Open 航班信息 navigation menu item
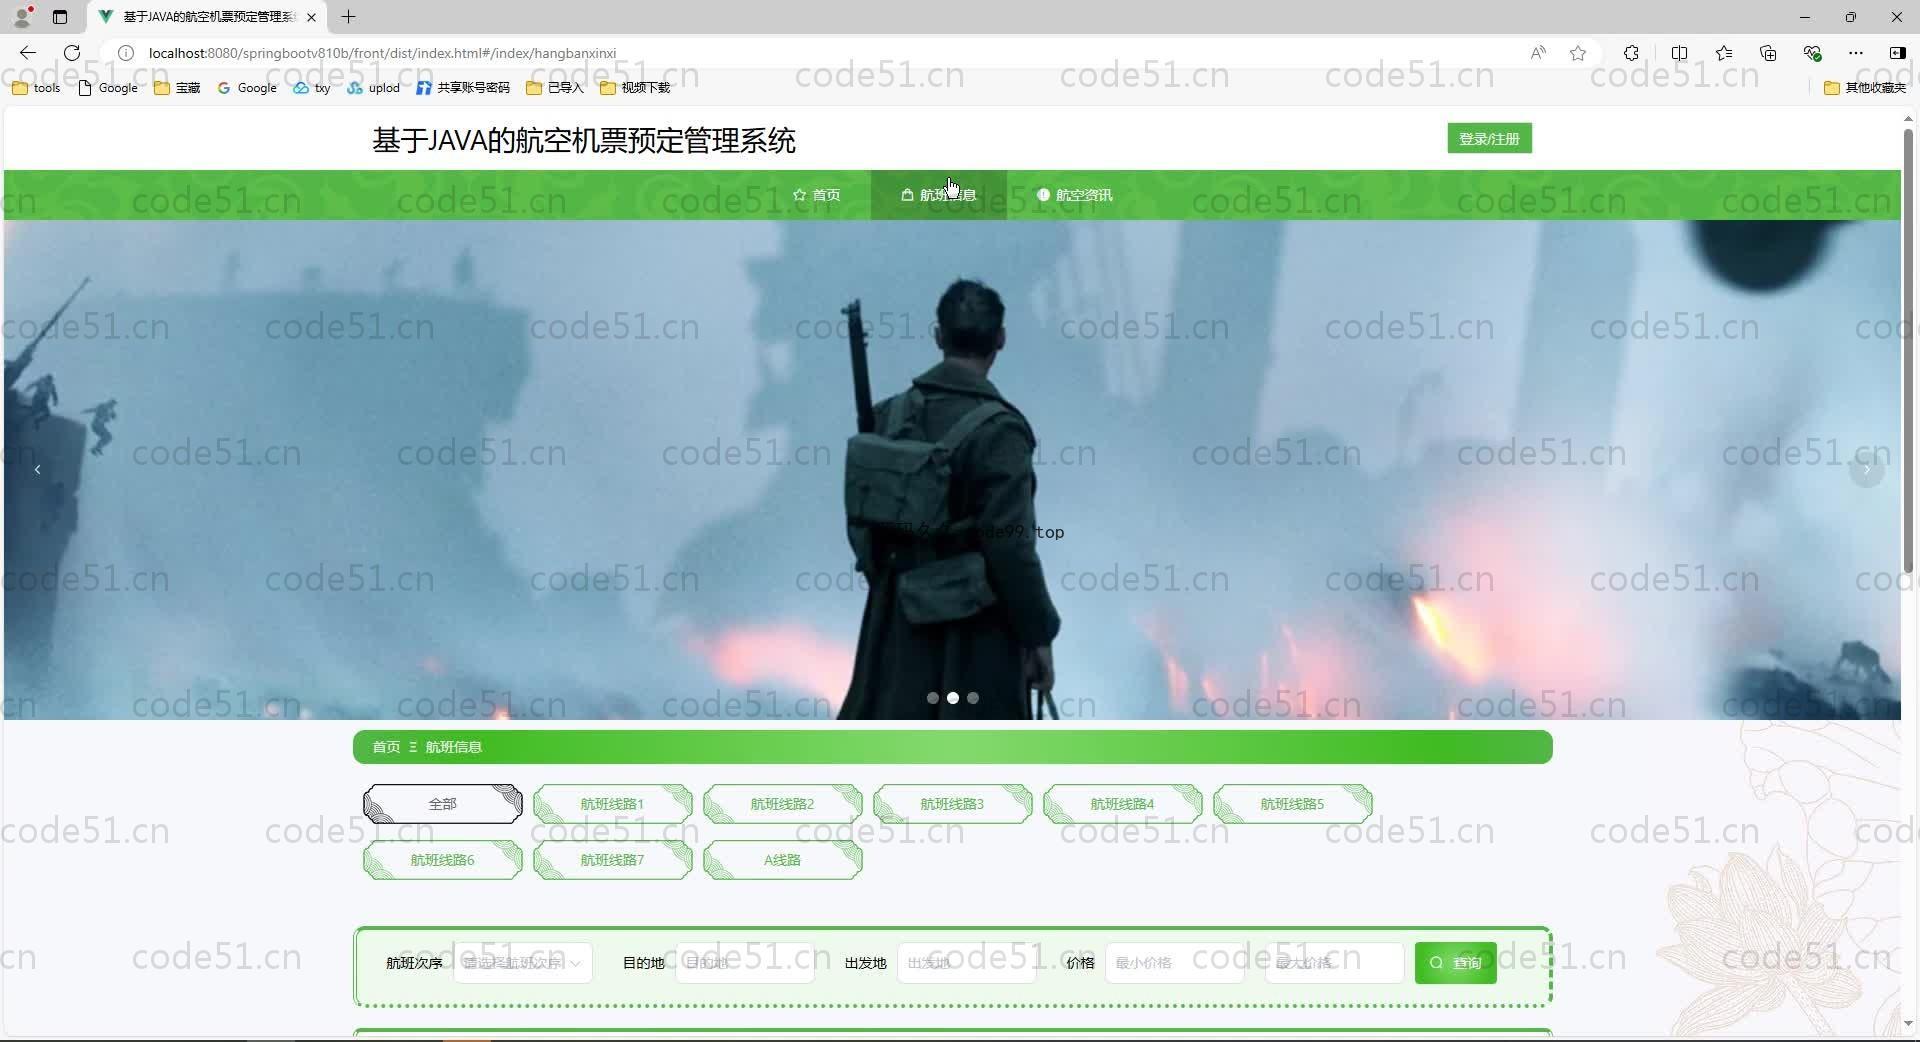This screenshot has width=1920, height=1042. coord(938,195)
